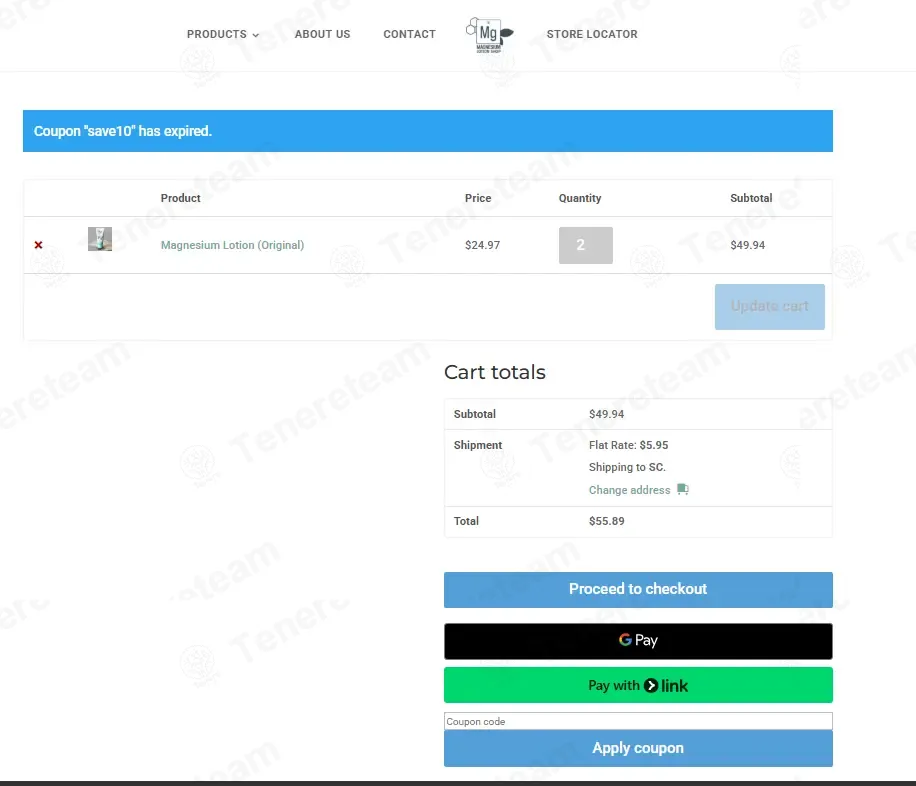Click the Cart totals heading
The height and width of the screenshot is (786, 916).
click(x=495, y=372)
